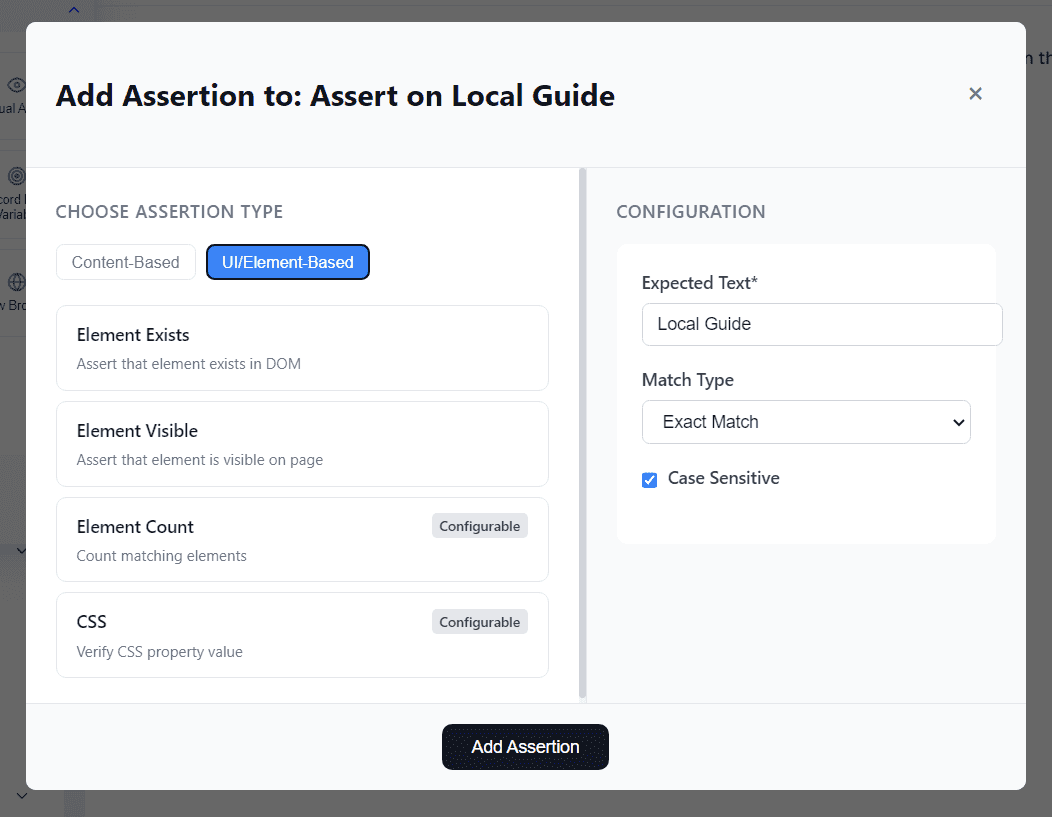
Task: Keep UI/Element-Based assertions selected
Action: tap(287, 261)
